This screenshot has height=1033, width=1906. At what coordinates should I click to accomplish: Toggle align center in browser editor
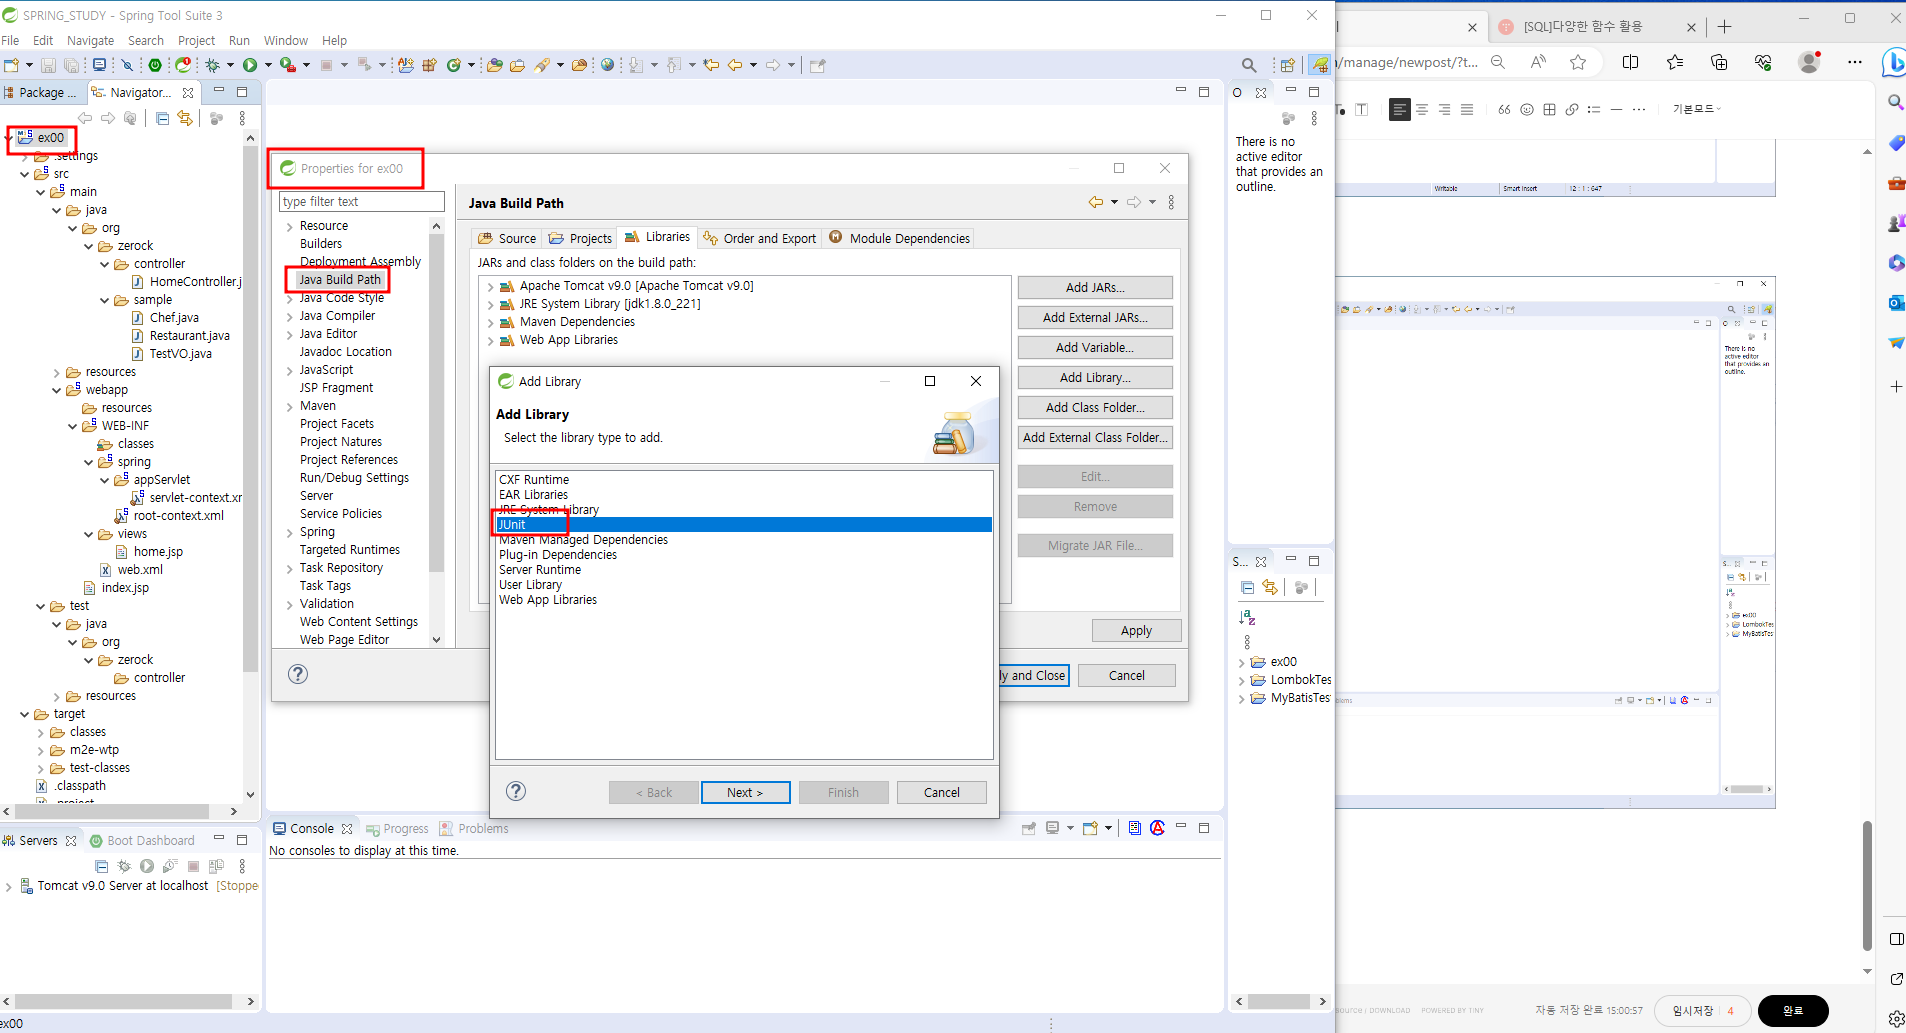pos(1422,110)
